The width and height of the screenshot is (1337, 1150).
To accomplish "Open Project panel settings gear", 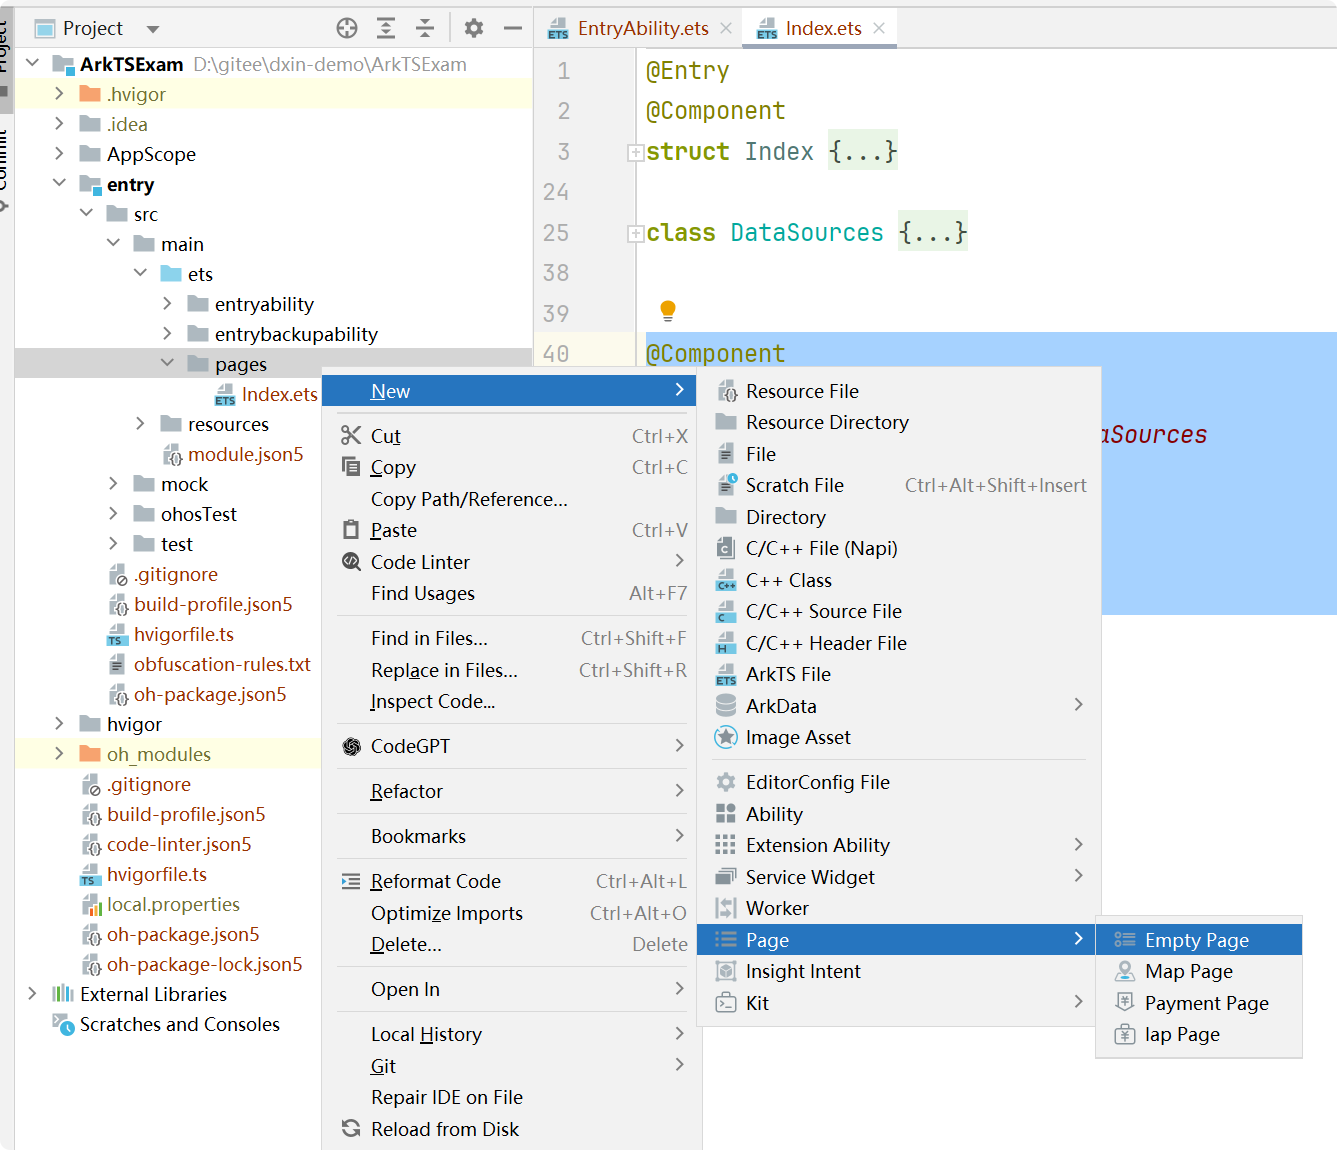I will pos(474,28).
